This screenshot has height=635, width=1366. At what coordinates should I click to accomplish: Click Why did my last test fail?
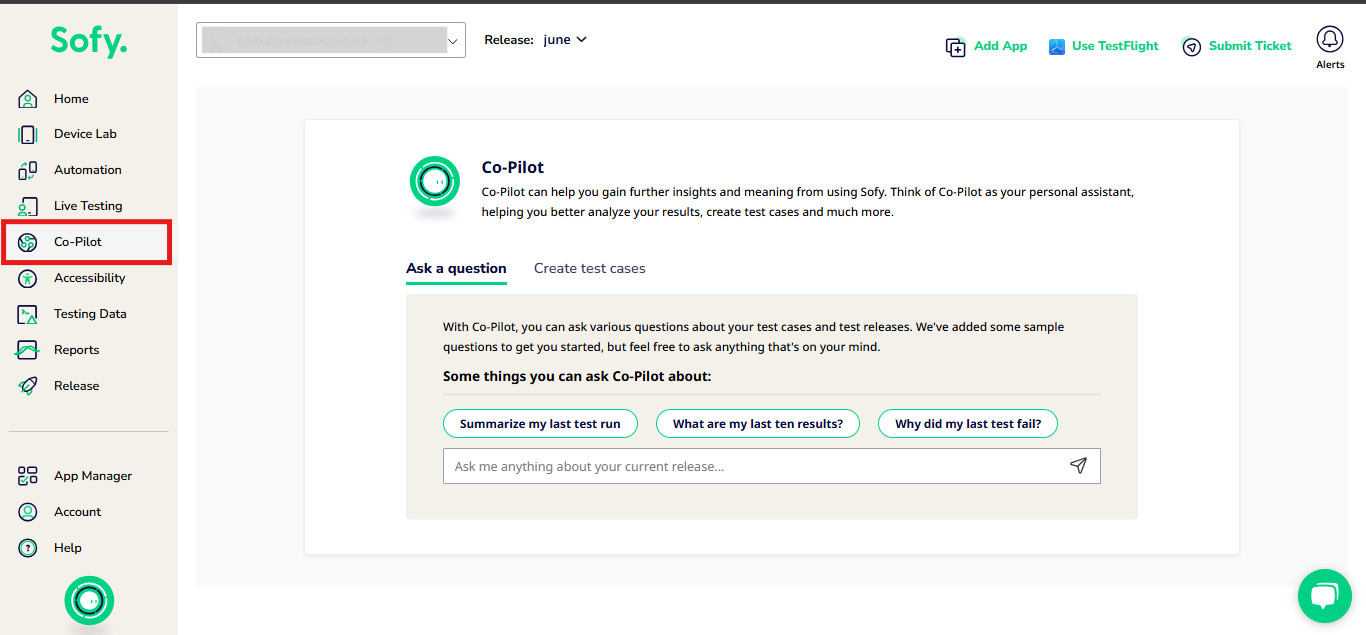[x=968, y=424]
